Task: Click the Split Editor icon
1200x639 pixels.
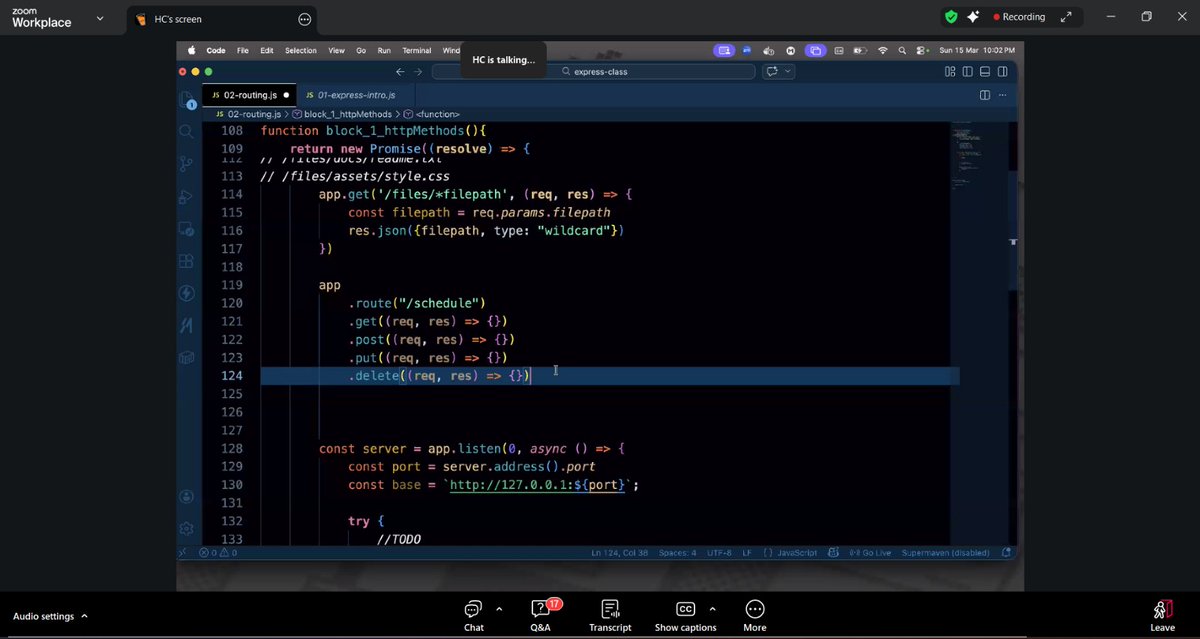Action: coord(985,95)
